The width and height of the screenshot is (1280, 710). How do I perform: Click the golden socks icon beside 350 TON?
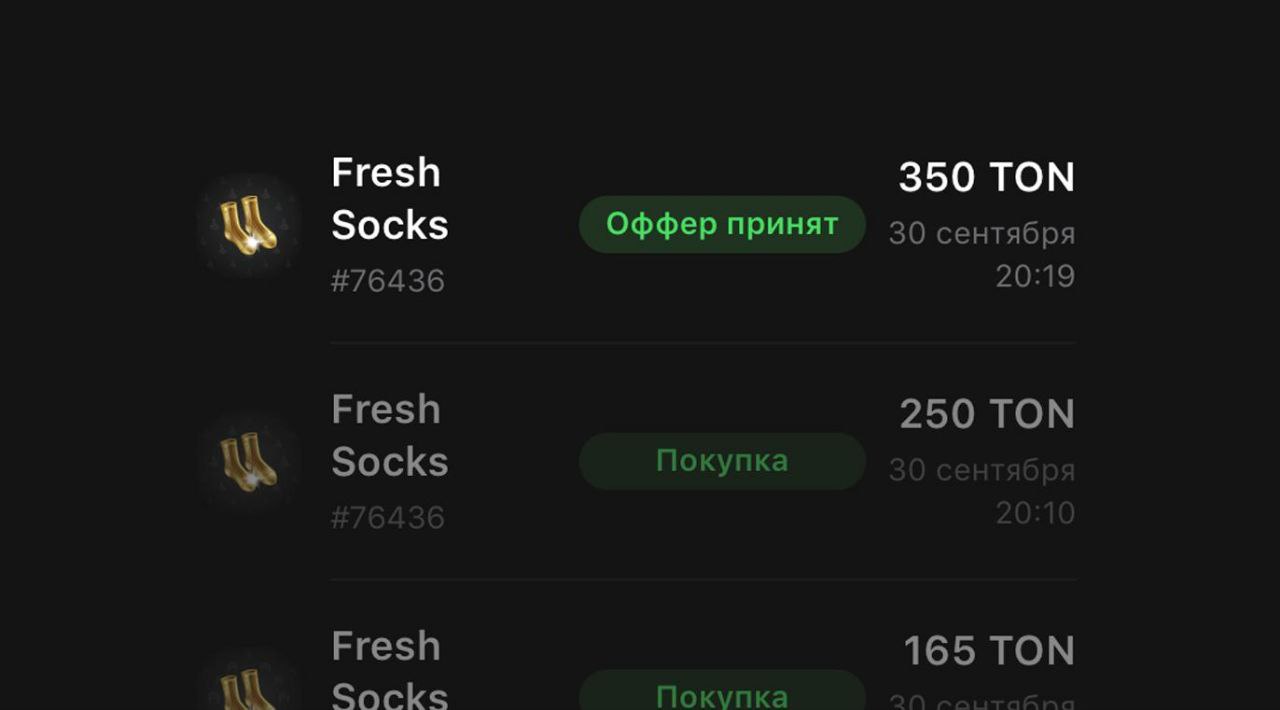click(249, 225)
